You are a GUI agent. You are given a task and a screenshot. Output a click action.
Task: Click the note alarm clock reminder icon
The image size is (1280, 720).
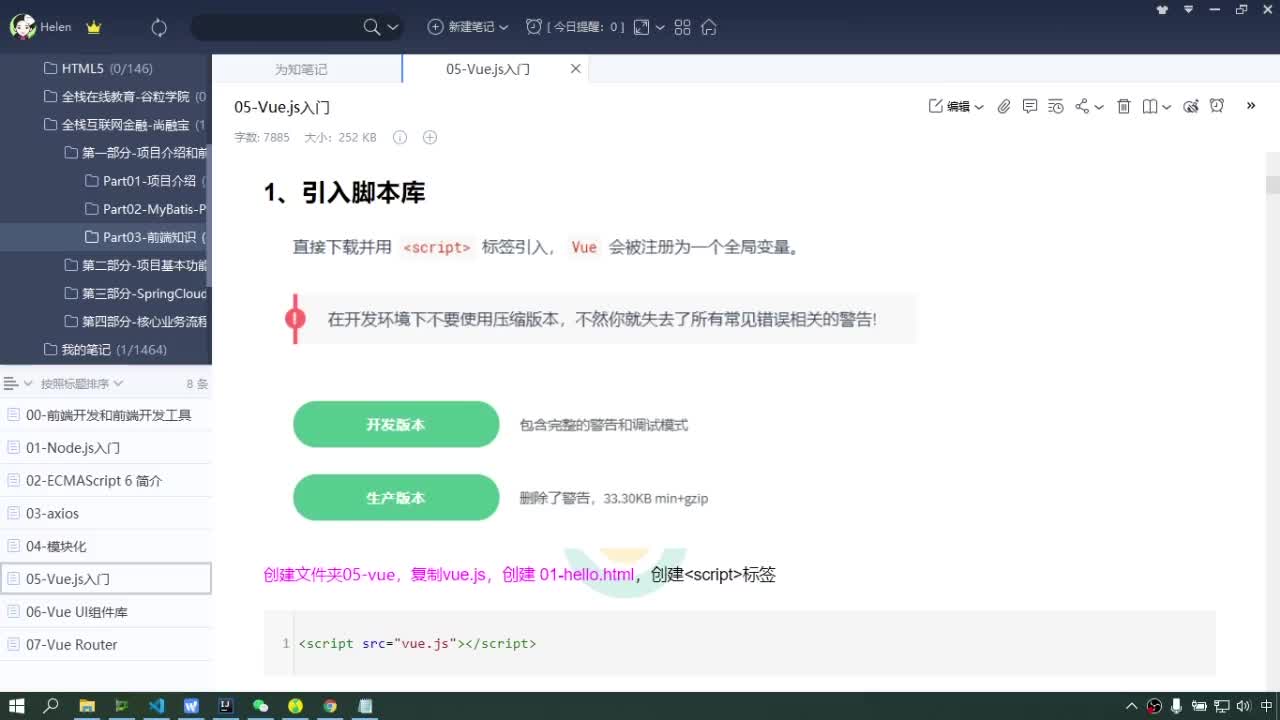tap(1217, 106)
